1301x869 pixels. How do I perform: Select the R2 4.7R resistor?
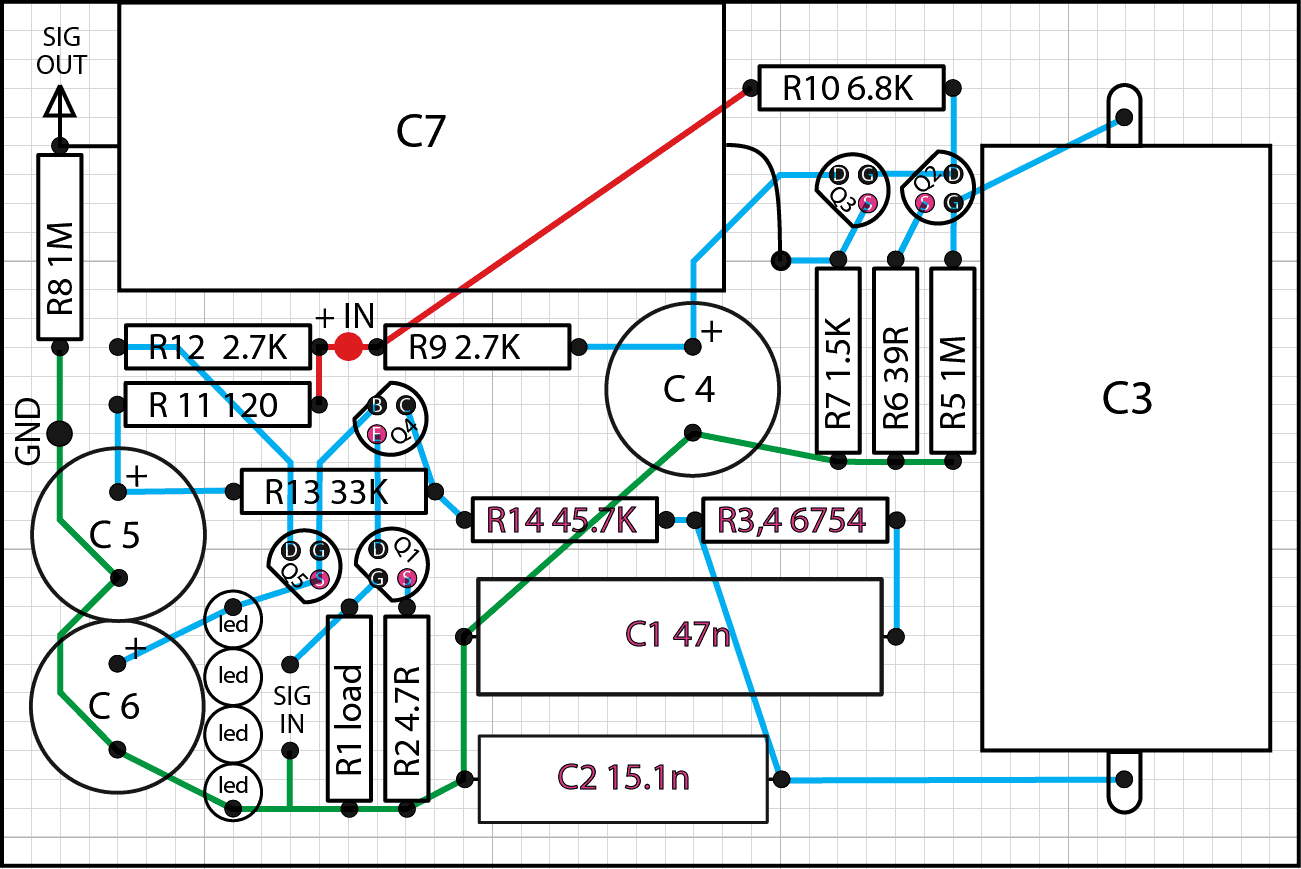point(406,708)
